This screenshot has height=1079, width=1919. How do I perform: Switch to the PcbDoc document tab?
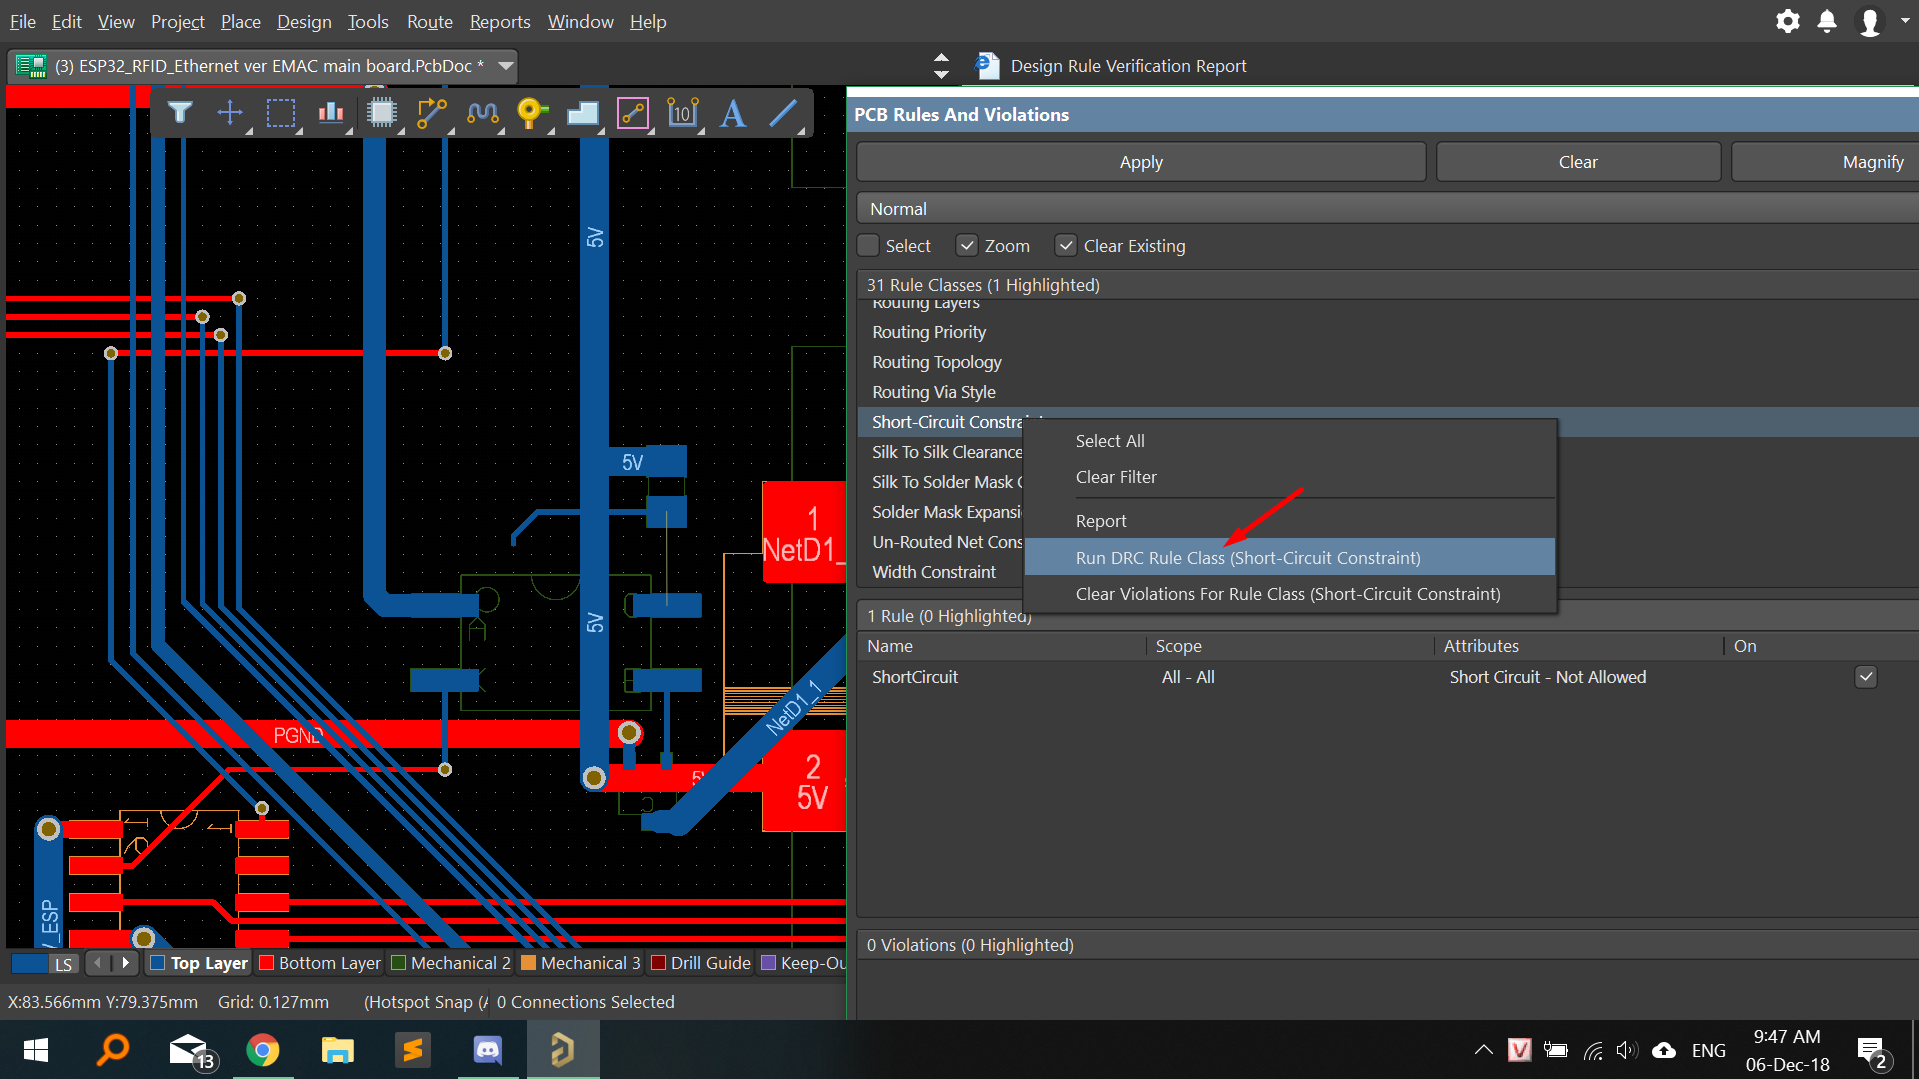coord(263,66)
